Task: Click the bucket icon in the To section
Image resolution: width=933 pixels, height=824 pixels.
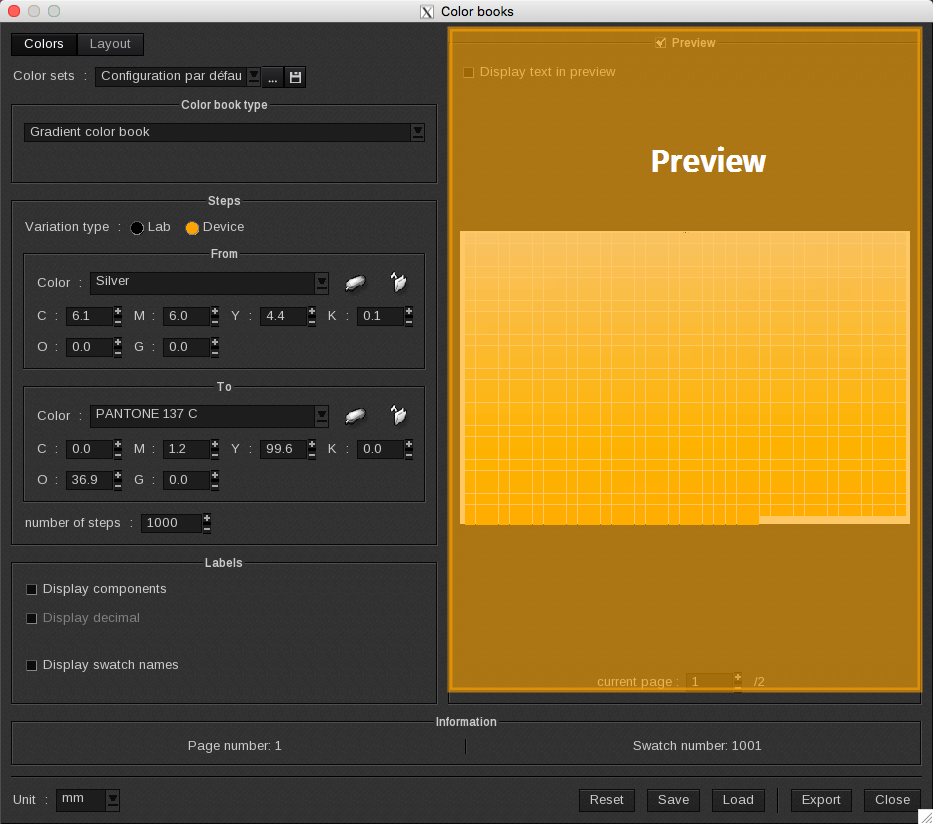Action: pos(398,416)
